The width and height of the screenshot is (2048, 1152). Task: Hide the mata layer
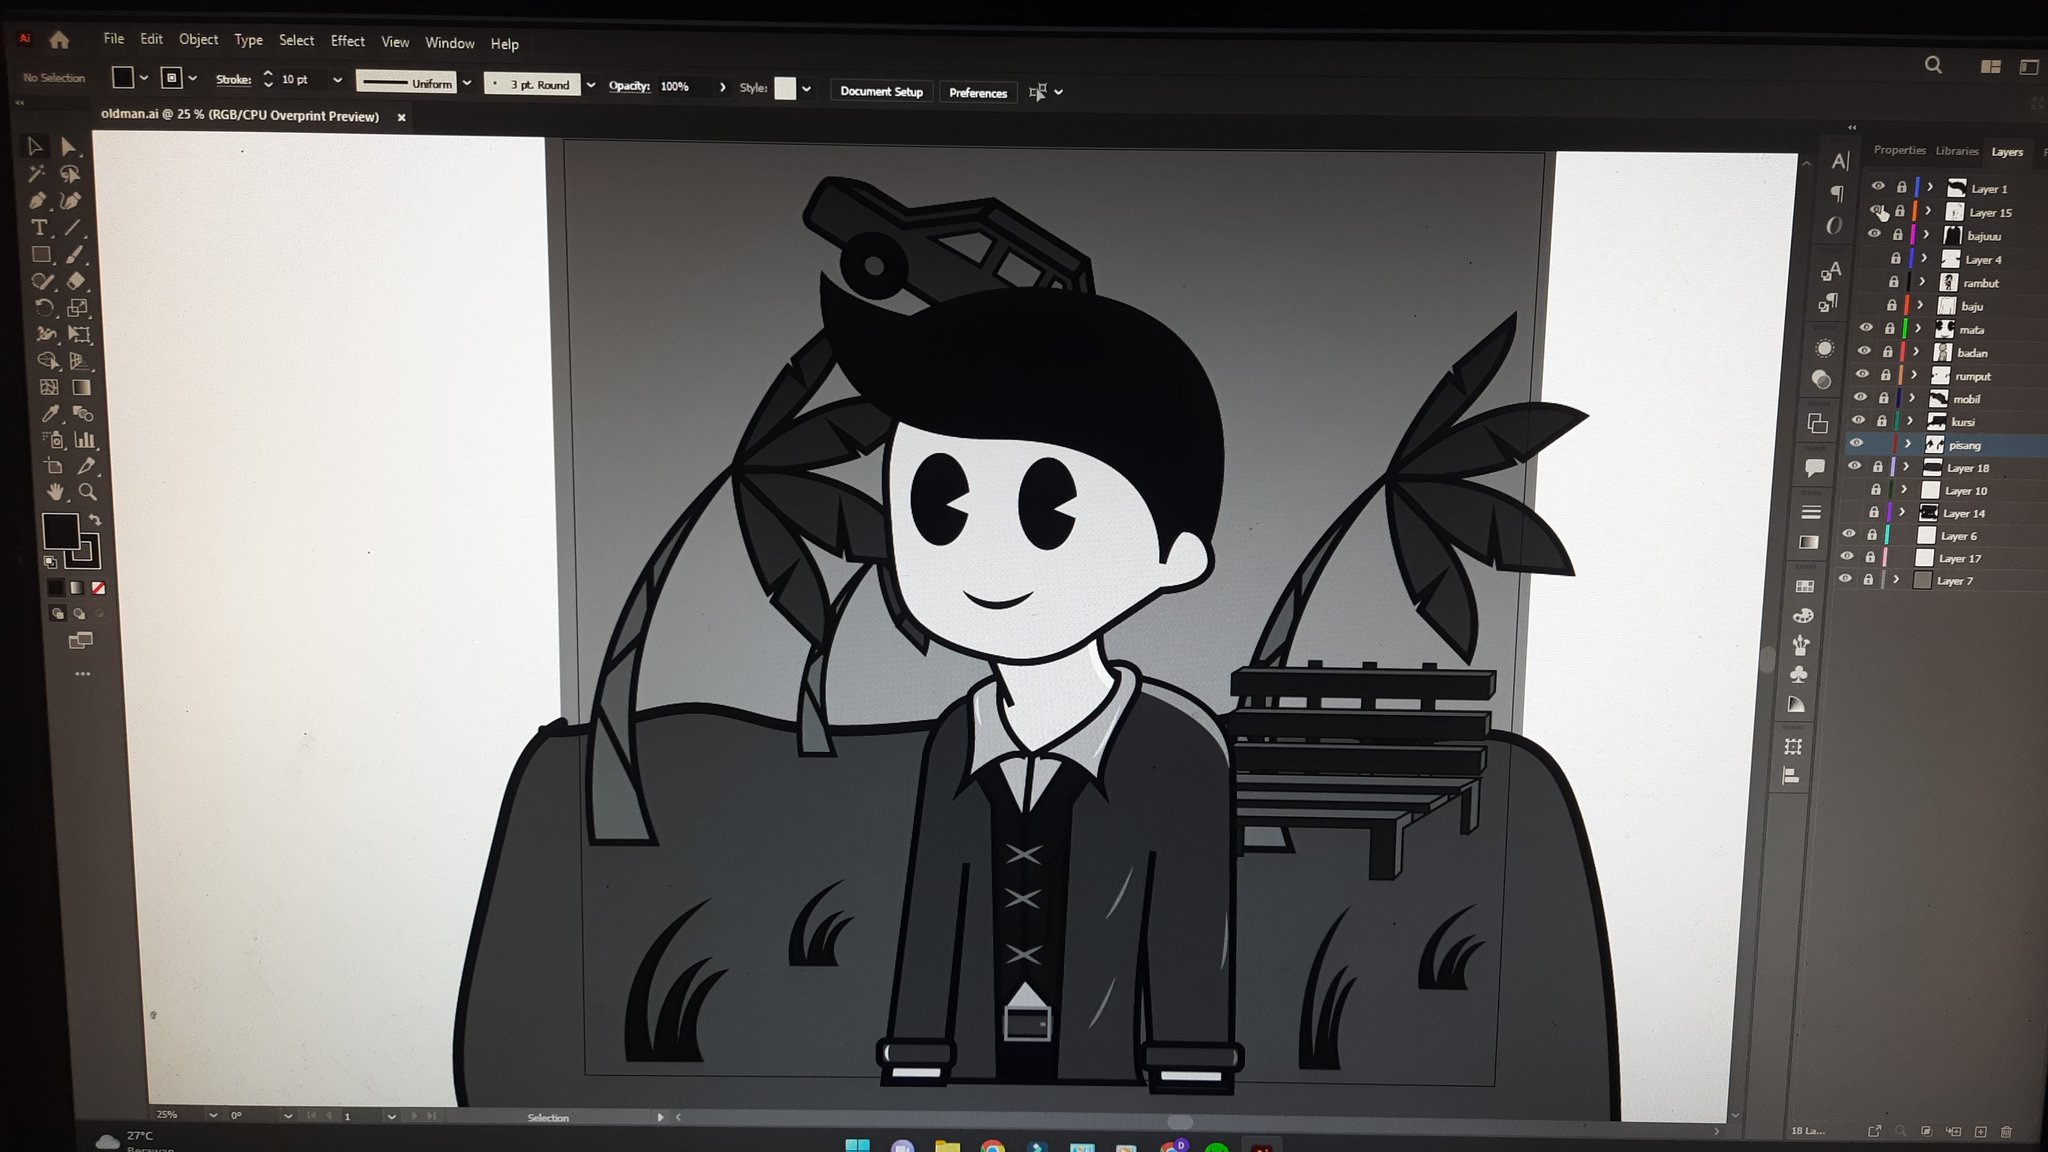click(x=1866, y=328)
